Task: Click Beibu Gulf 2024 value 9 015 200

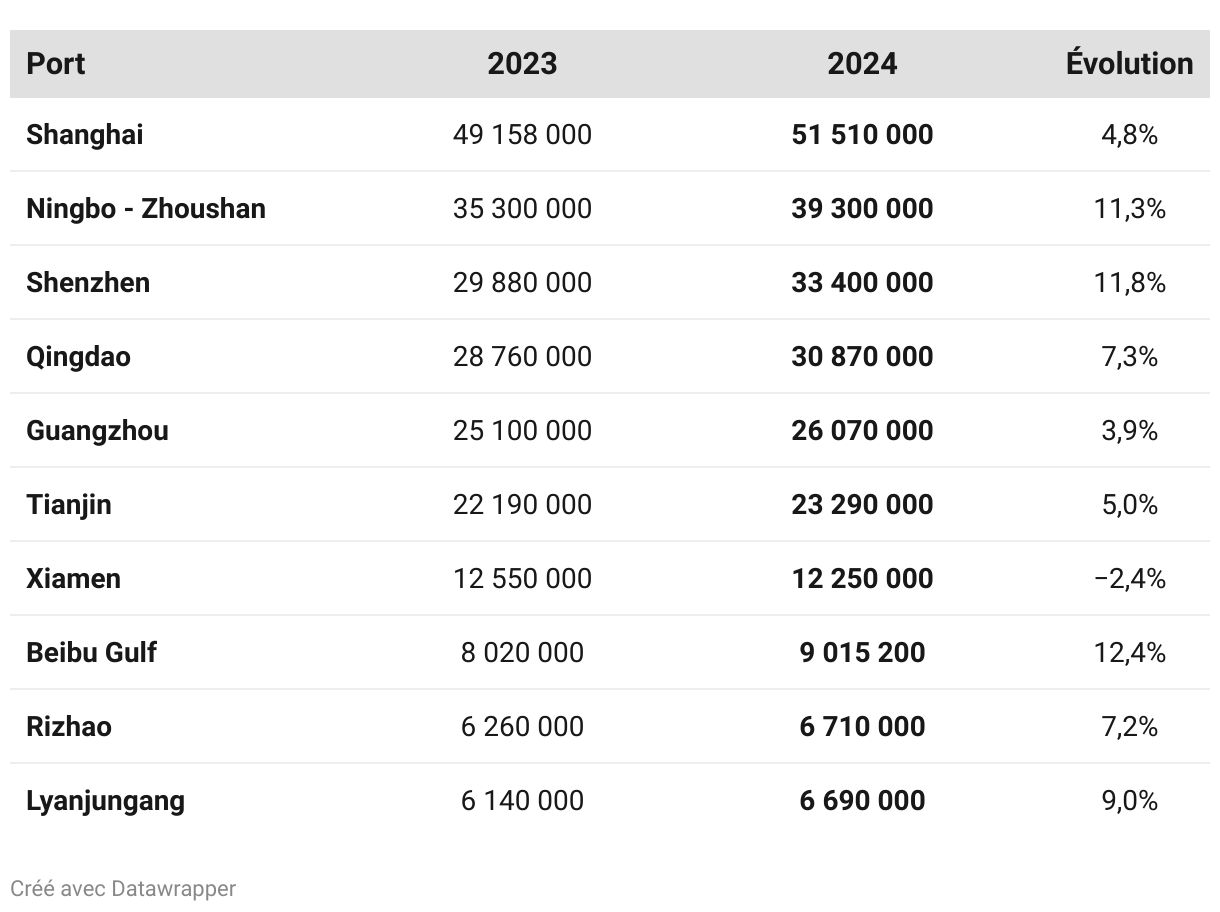Action: pos(862,653)
